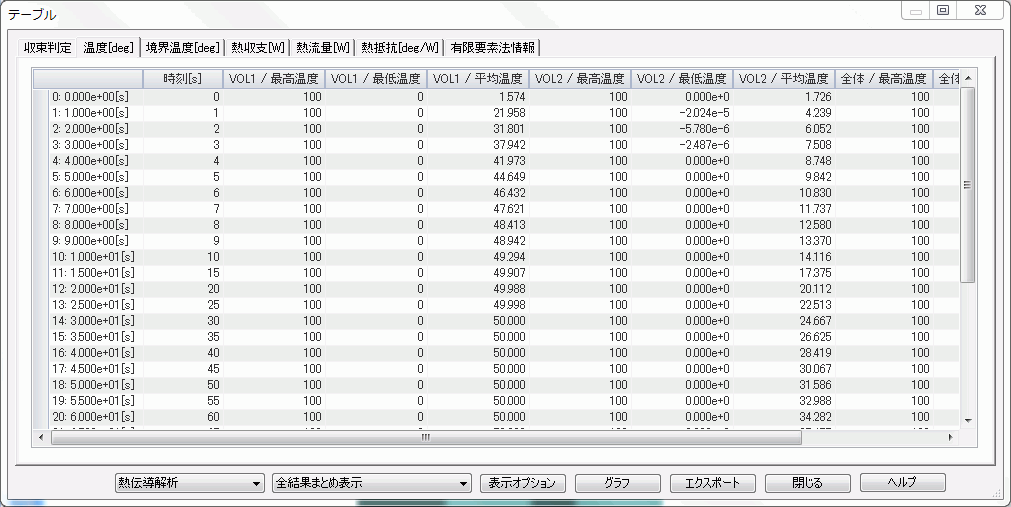Click the 時刻[s] column header
Viewport: 1011px width, 507px height.
tap(183, 79)
